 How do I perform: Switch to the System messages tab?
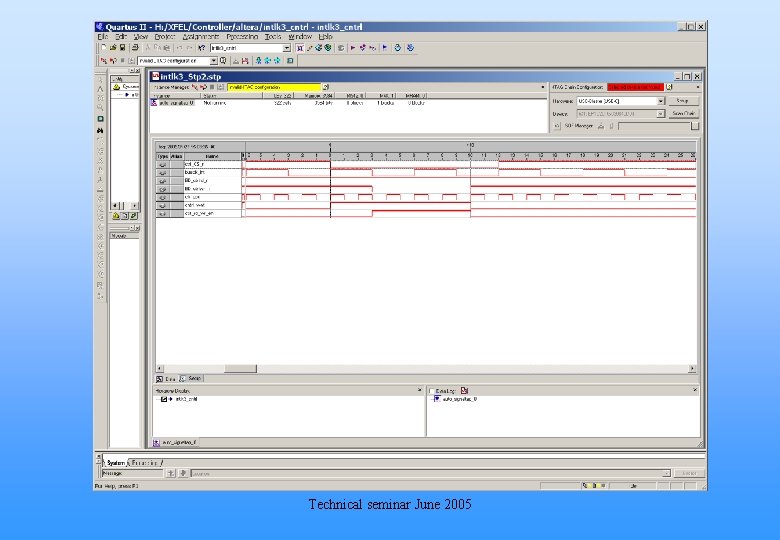click(x=115, y=463)
